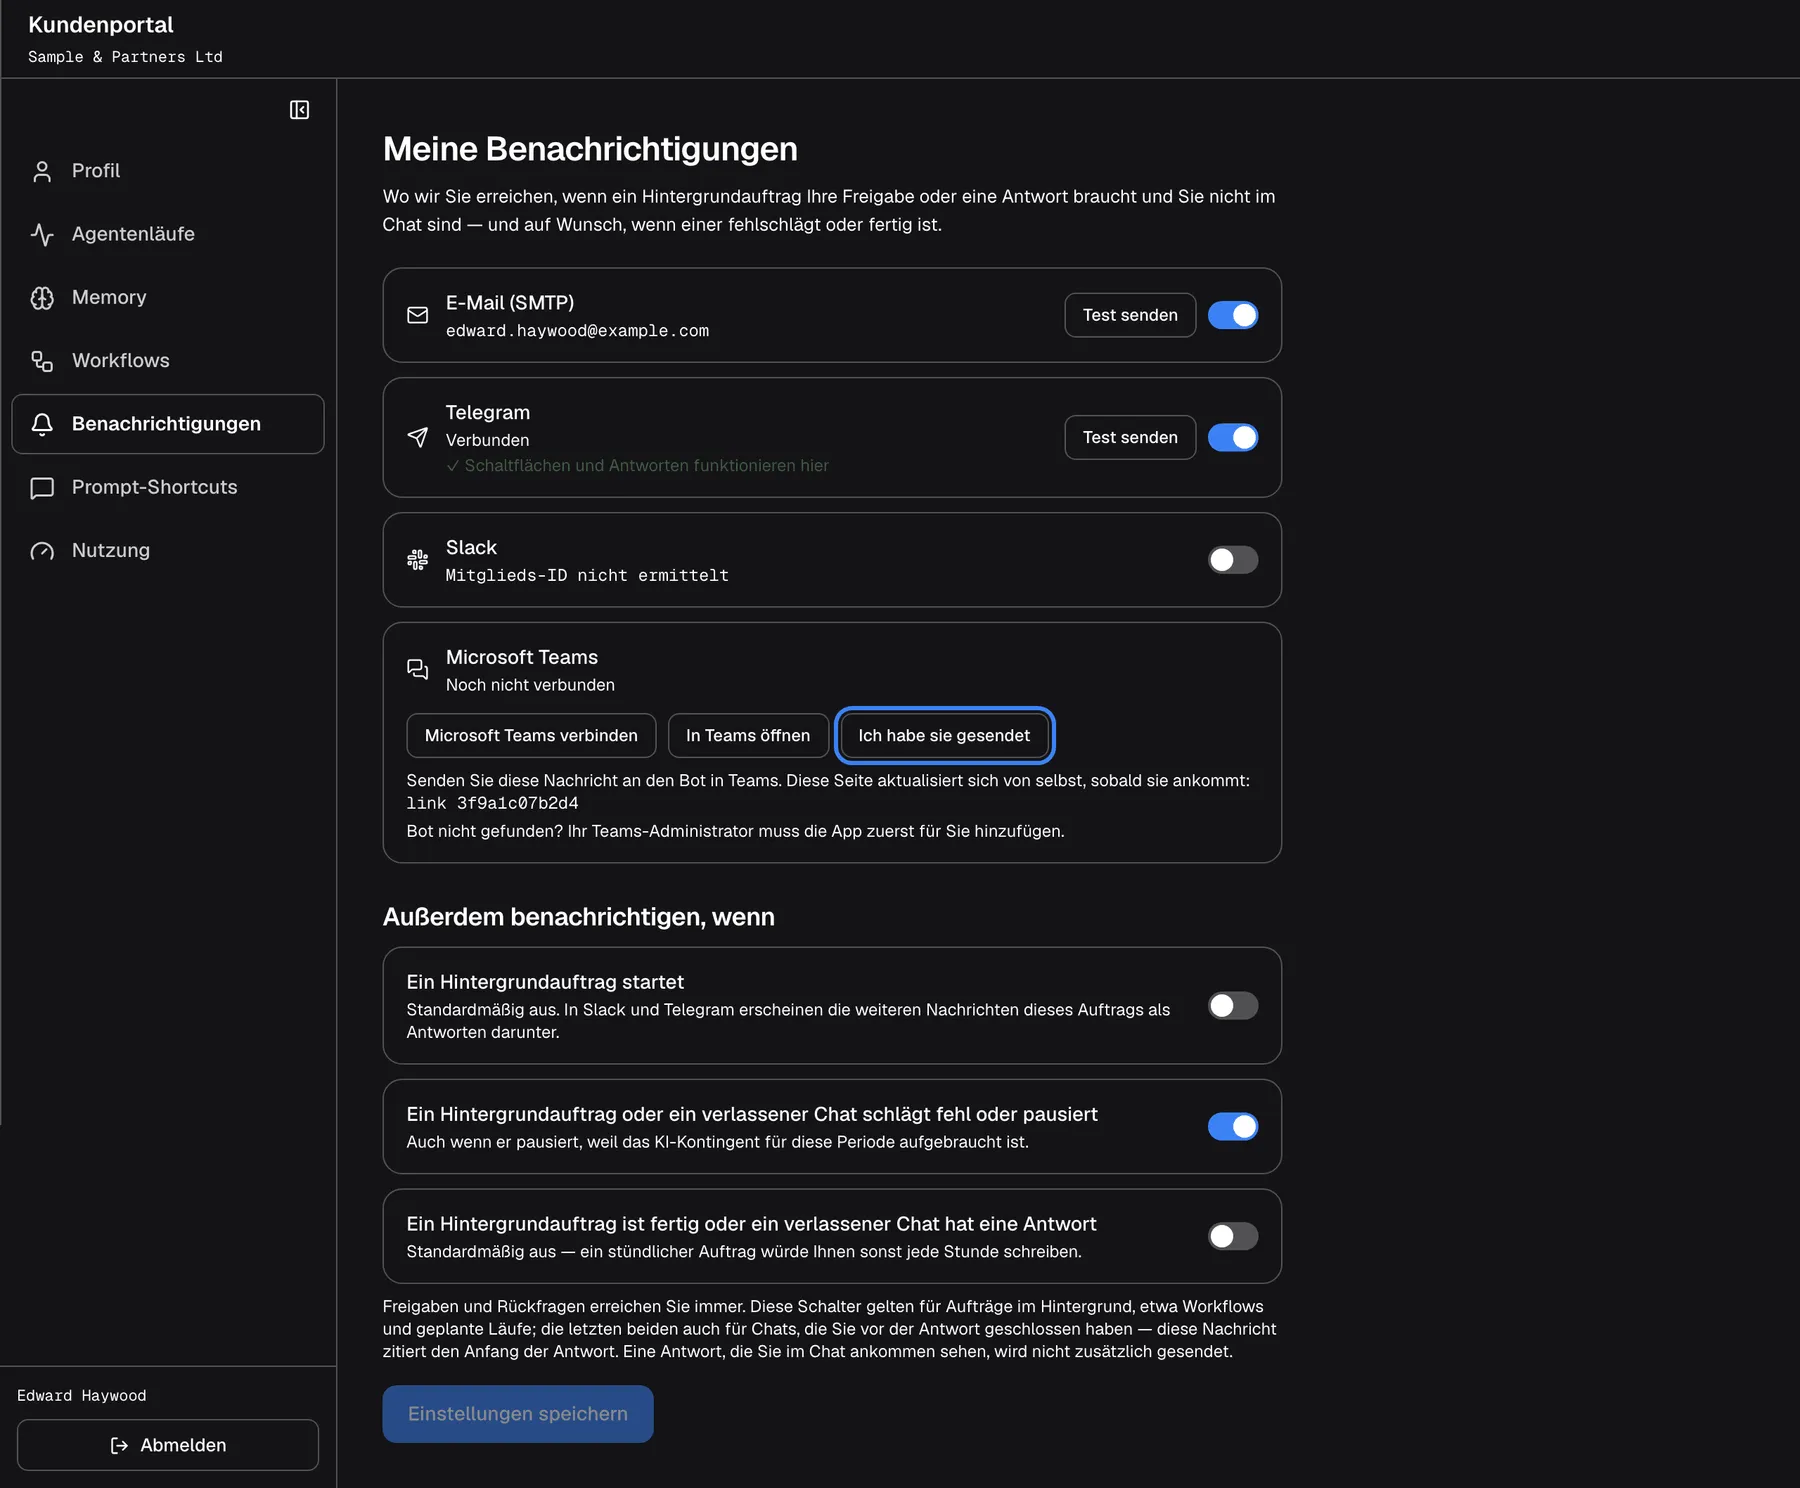Click the 'Edward Haywood' user name
This screenshot has width=1800, height=1488.
[81, 1395]
